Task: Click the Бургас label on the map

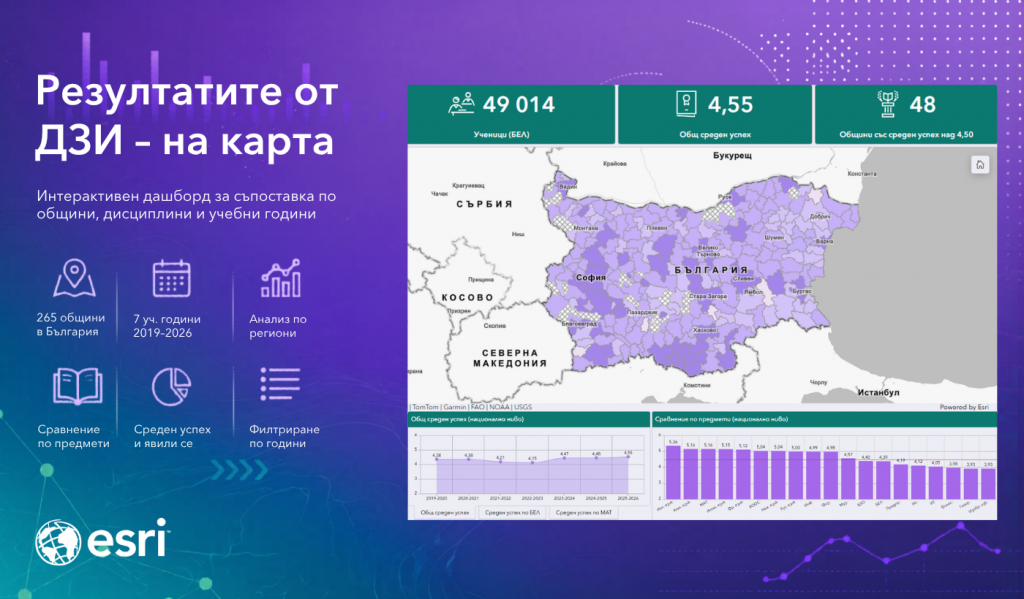Action: click(x=801, y=291)
